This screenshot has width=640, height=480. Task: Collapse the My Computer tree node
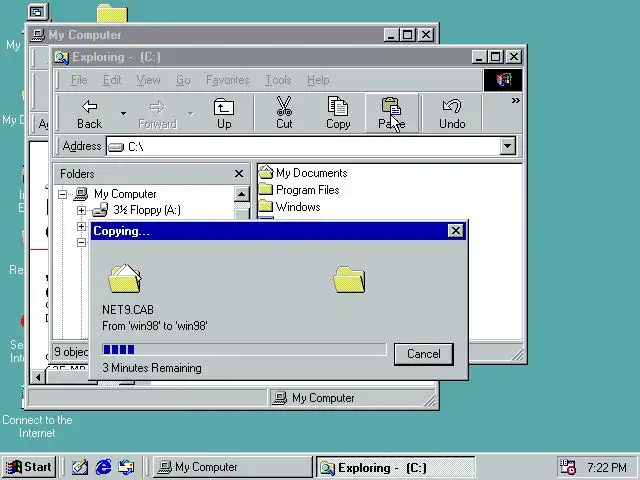[62, 194]
